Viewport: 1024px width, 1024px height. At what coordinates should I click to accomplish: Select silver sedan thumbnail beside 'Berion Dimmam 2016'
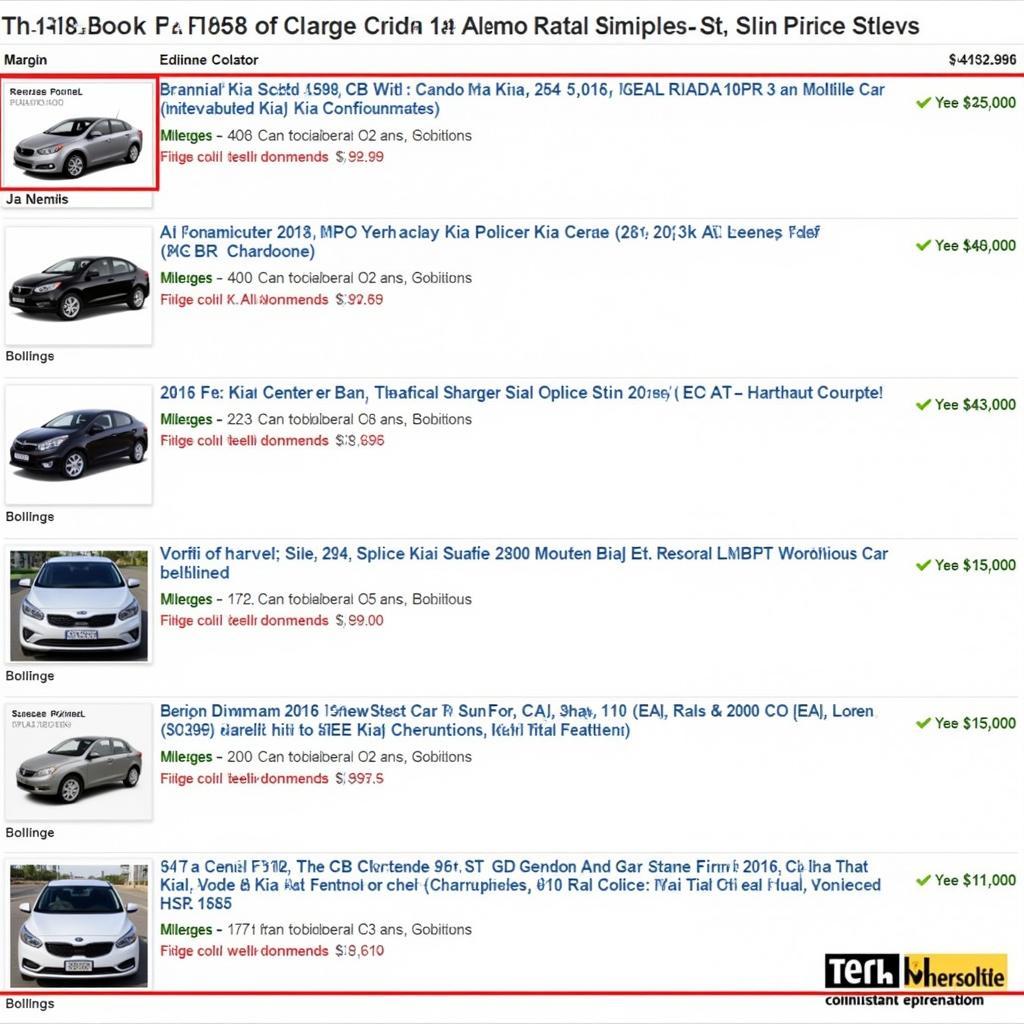click(x=79, y=762)
